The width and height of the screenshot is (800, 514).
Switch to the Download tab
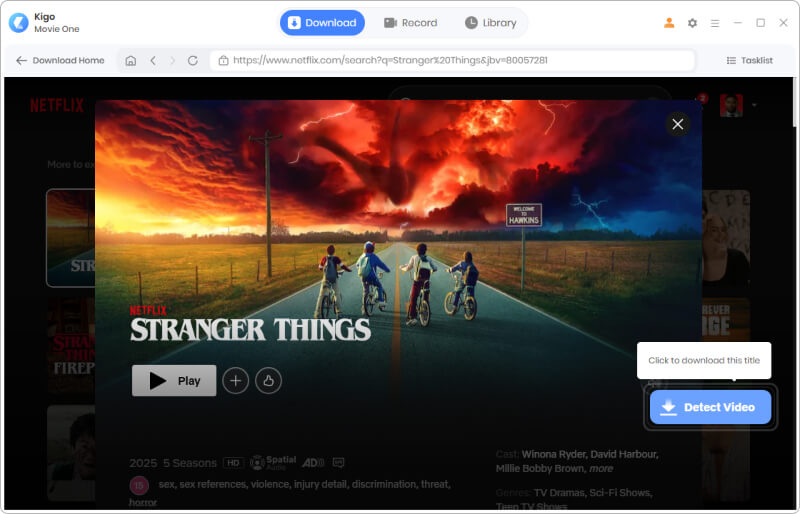[322, 23]
